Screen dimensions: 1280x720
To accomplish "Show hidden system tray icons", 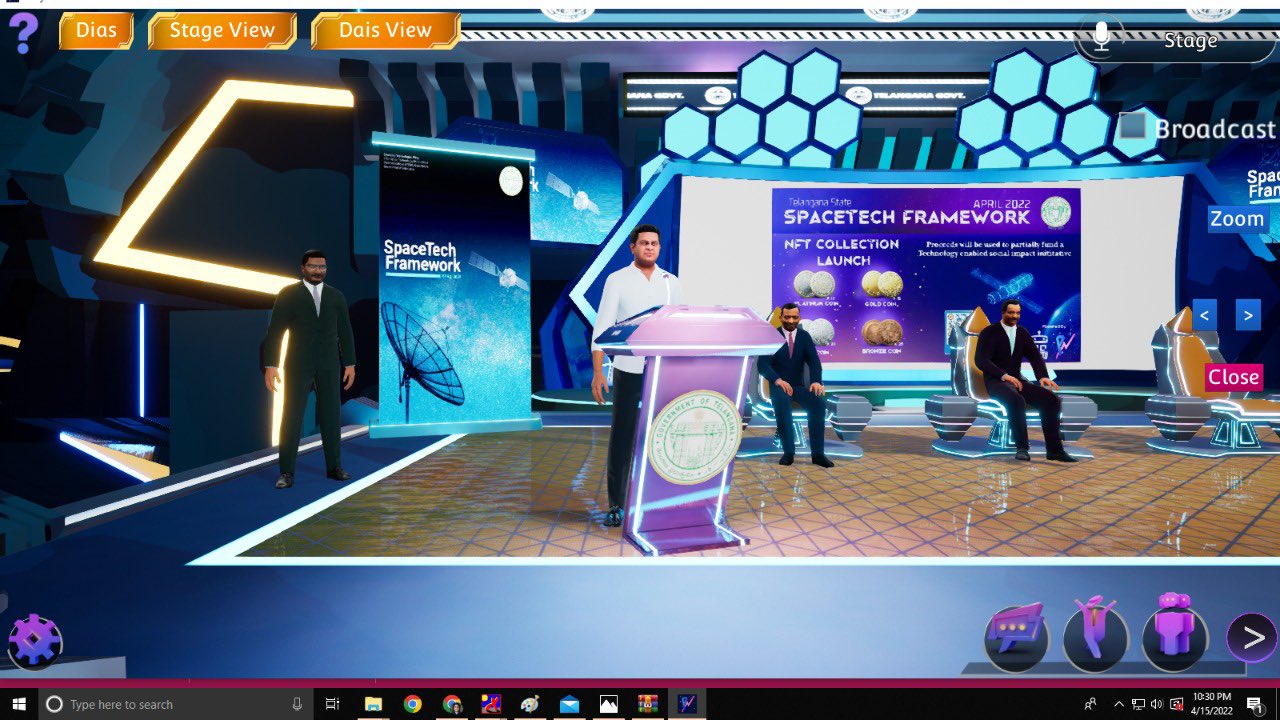I will click(x=1118, y=704).
